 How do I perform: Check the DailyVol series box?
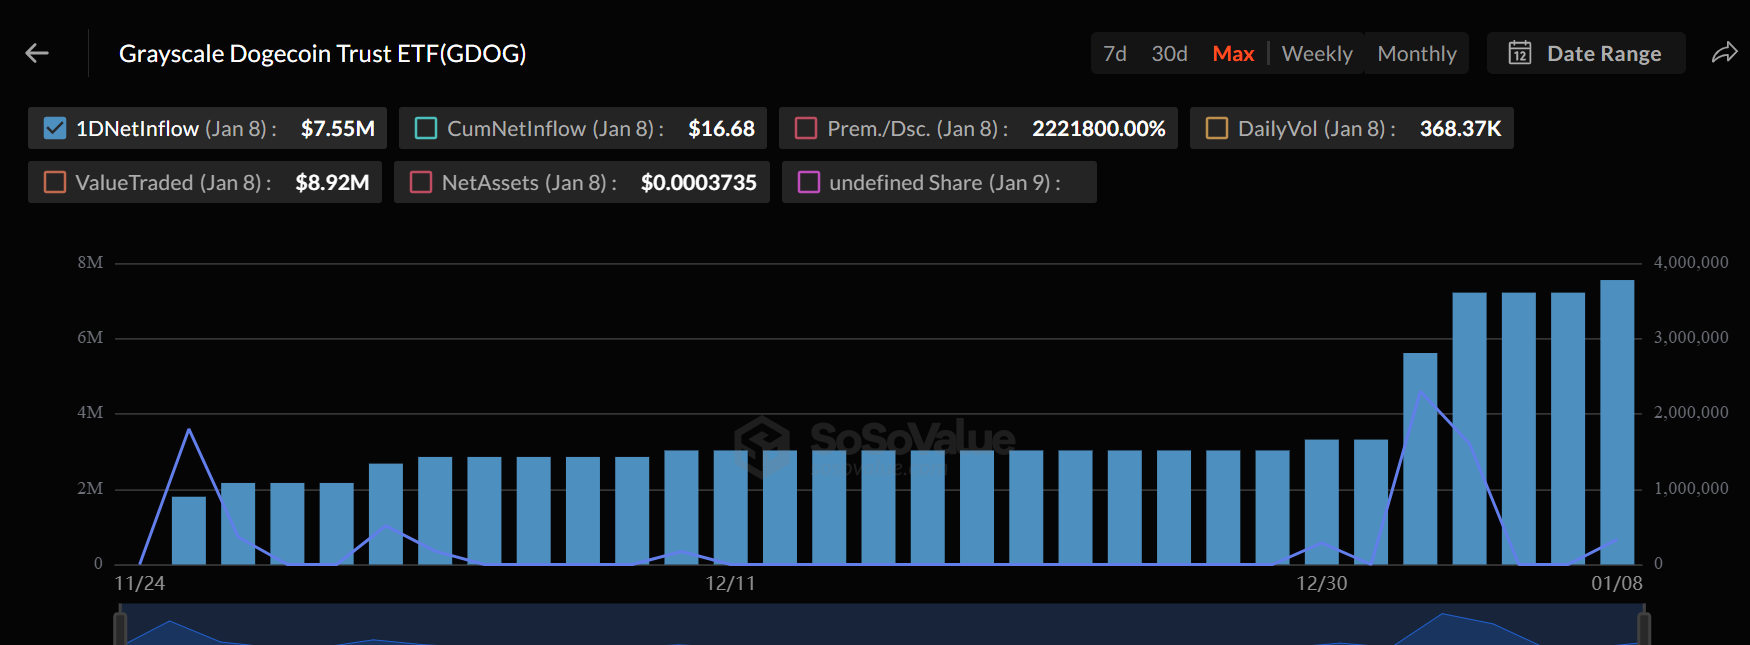coord(1217,129)
